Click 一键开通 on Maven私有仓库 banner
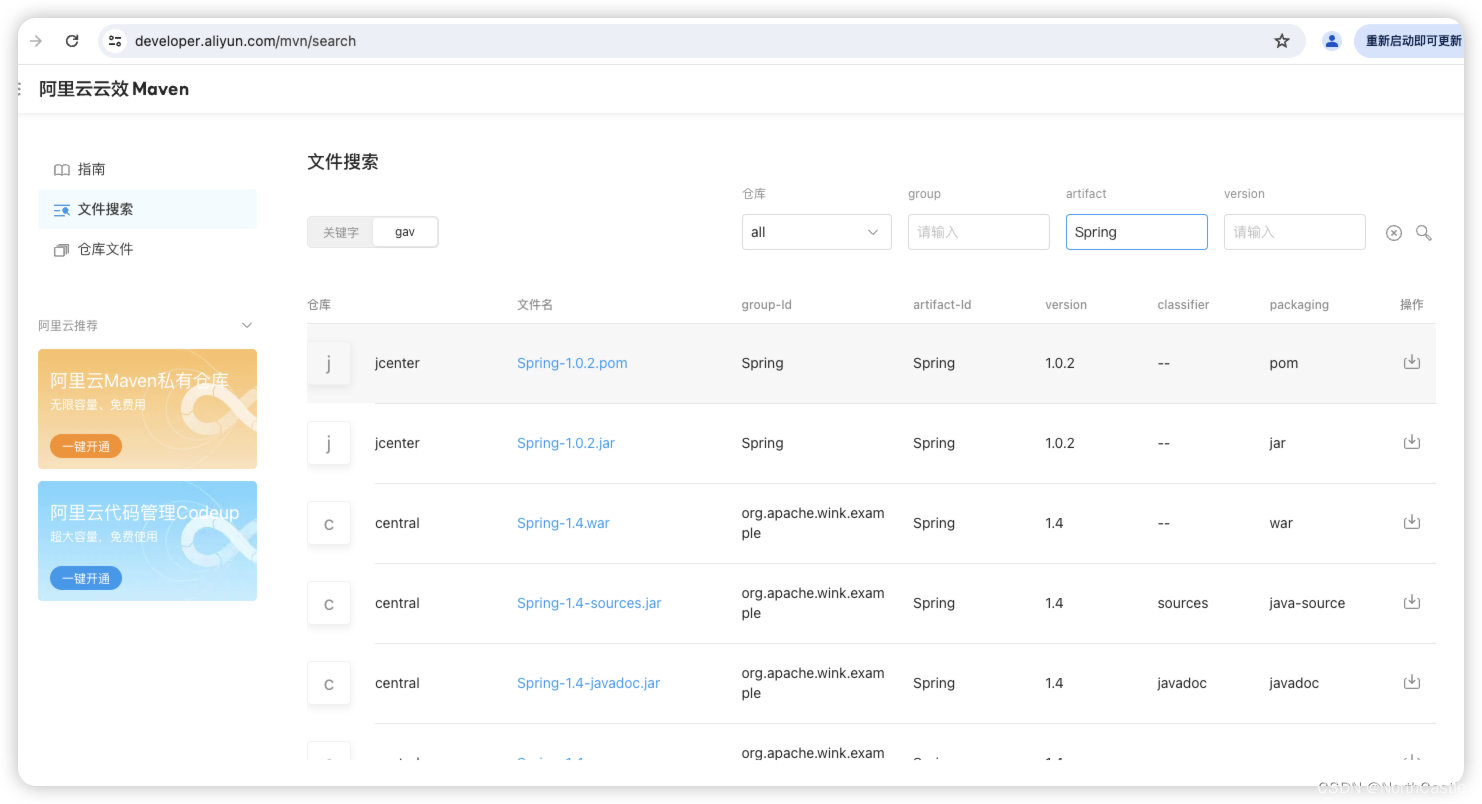1482x804 pixels. [86, 446]
